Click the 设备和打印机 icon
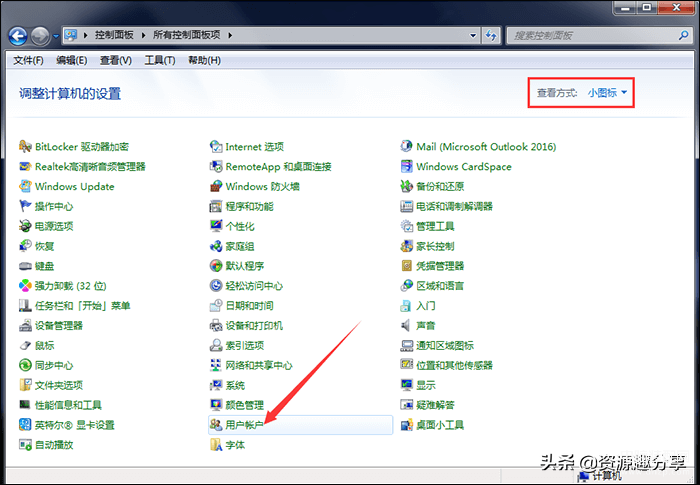Image resolution: width=700 pixels, height=485 pixels. coord(216,326)
